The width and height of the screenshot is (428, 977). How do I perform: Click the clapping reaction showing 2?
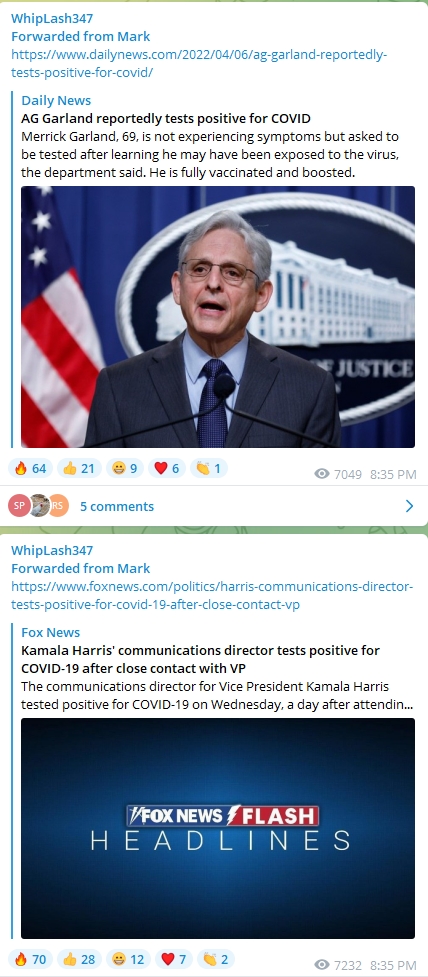tap(216, 959)
